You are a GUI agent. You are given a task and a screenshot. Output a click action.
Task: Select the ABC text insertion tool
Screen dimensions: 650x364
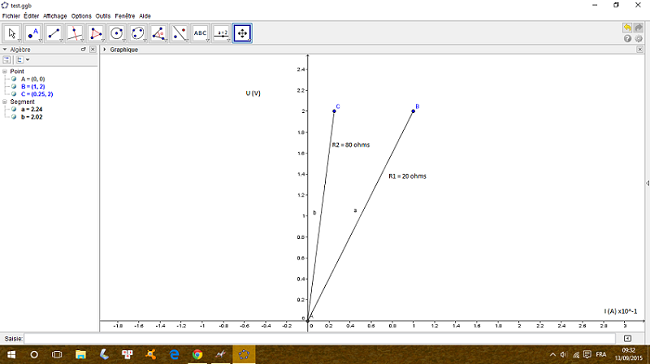[x=200, y=33]
